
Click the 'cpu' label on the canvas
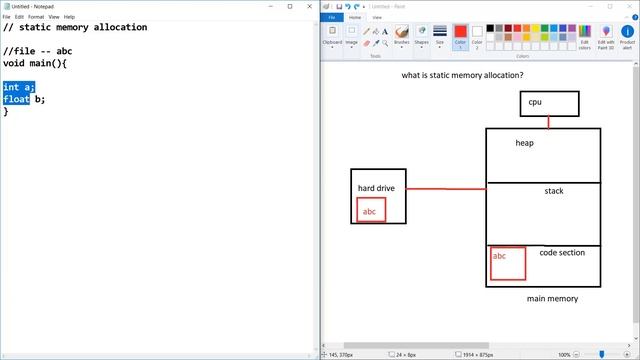coord(535,102)
